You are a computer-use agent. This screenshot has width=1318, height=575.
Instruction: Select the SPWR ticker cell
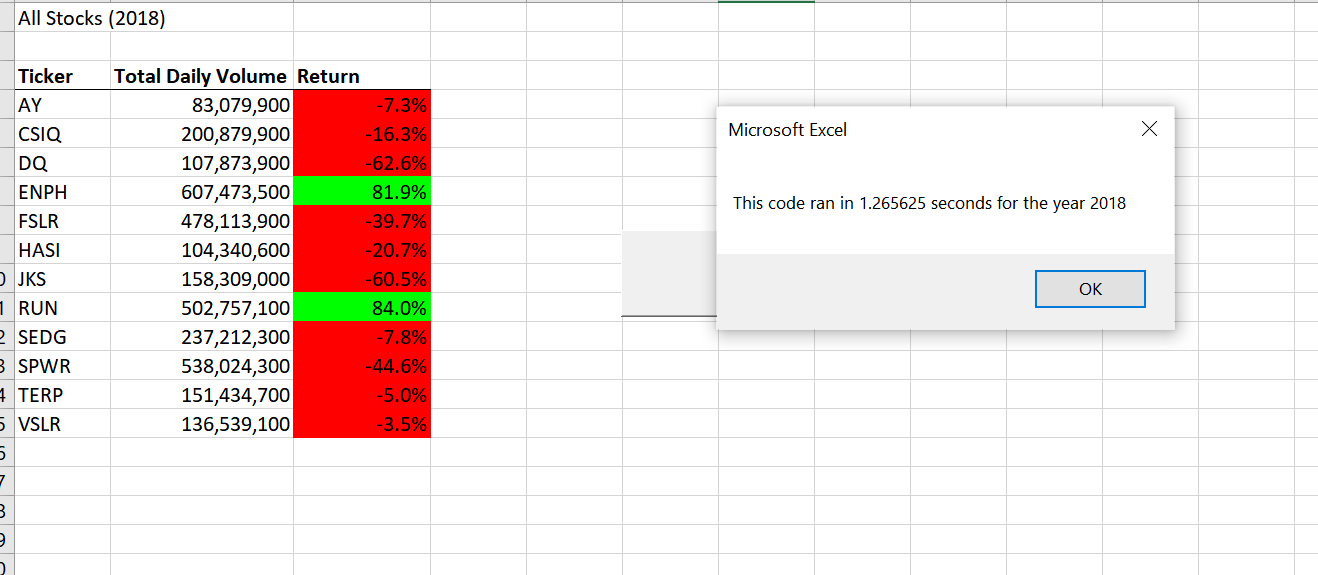coord(63,366)
